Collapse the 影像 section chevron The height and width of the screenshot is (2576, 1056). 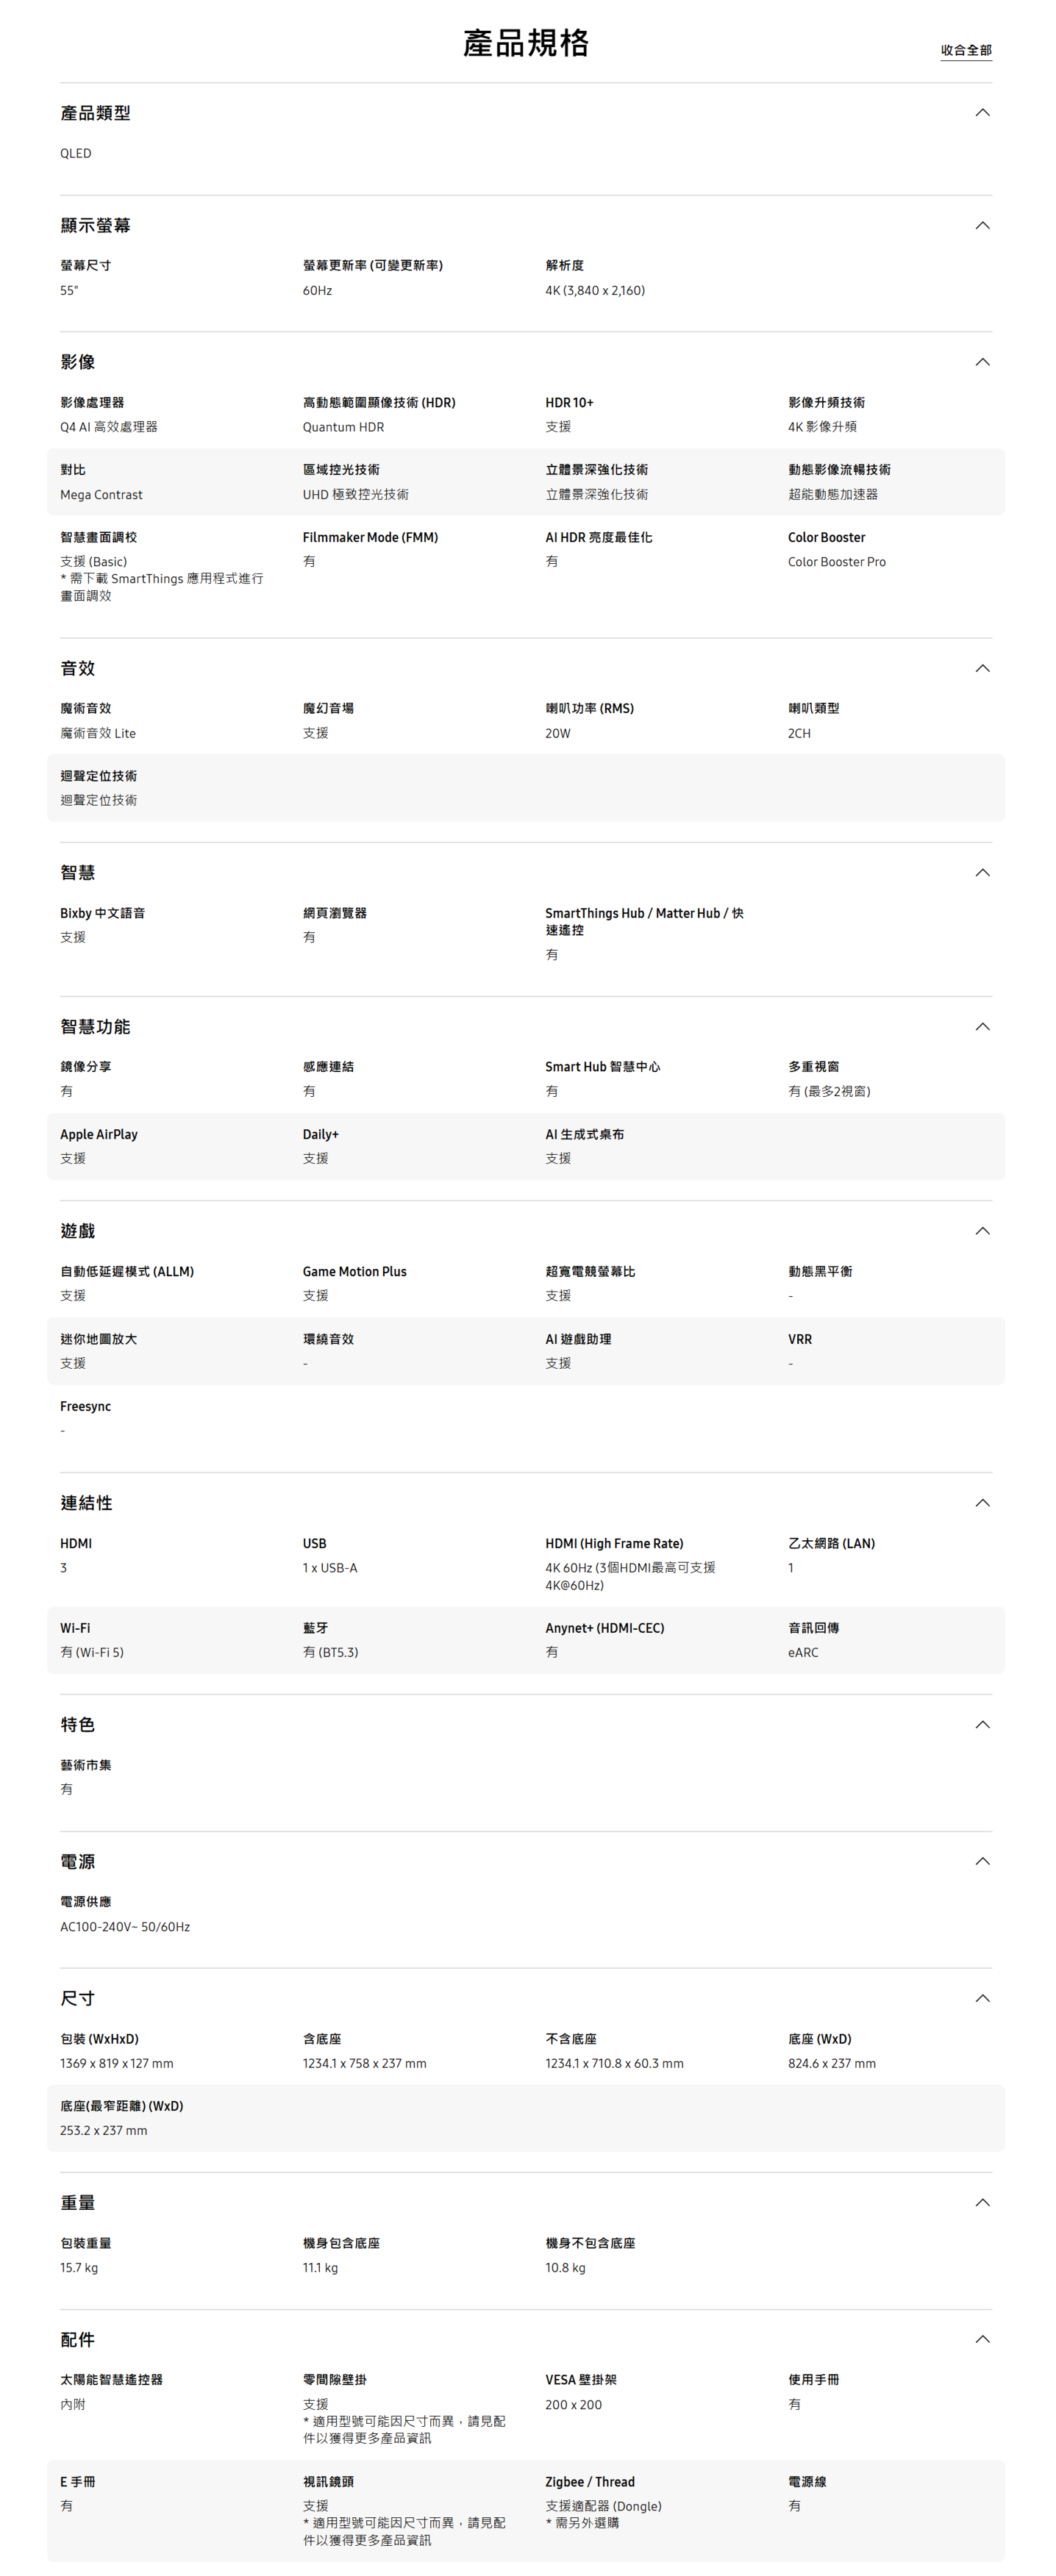[982, 362]
